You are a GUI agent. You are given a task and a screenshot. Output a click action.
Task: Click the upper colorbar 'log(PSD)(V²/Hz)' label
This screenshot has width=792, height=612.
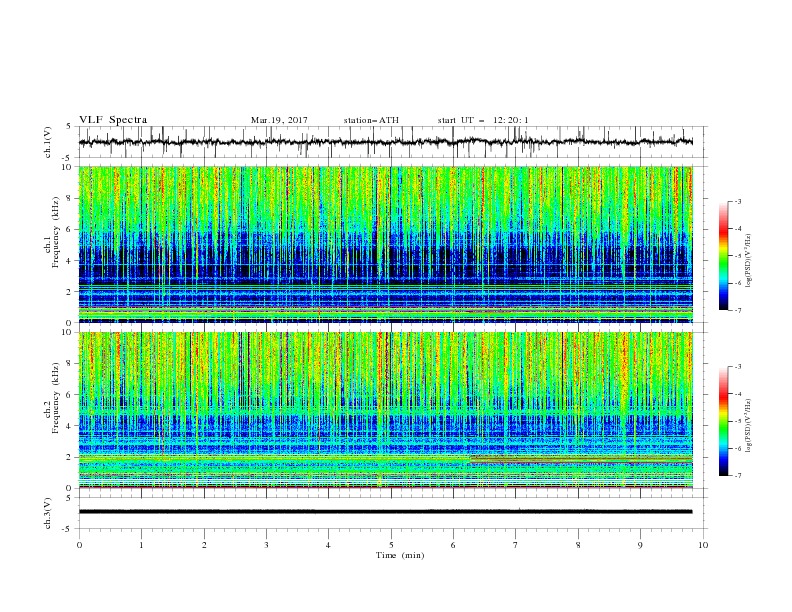(x=748, y=261)
